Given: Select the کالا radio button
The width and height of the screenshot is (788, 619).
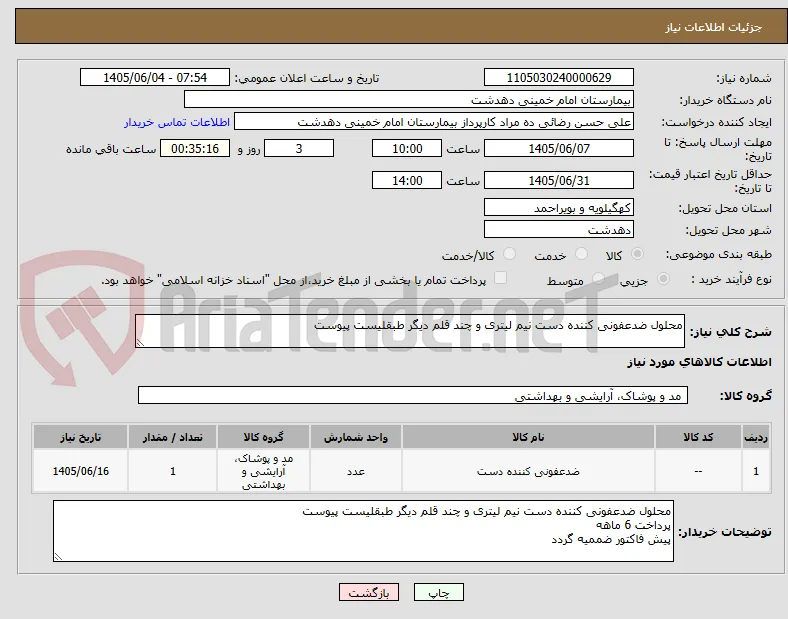Looking at the screenshot, I should point(637,254).
